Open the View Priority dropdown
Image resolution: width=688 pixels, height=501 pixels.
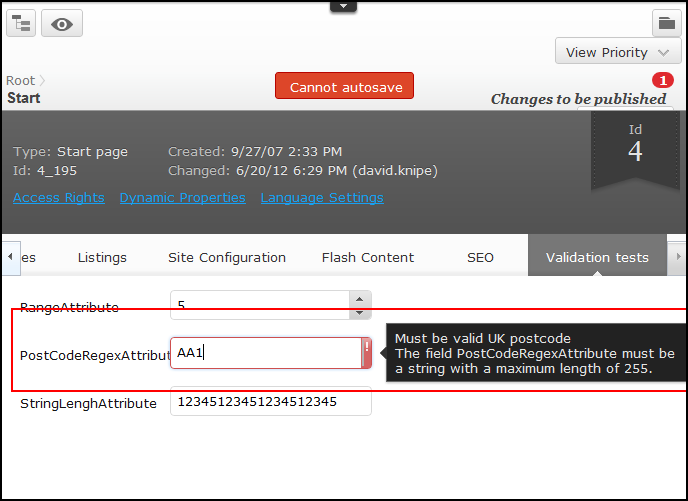(x=618, y=52)
